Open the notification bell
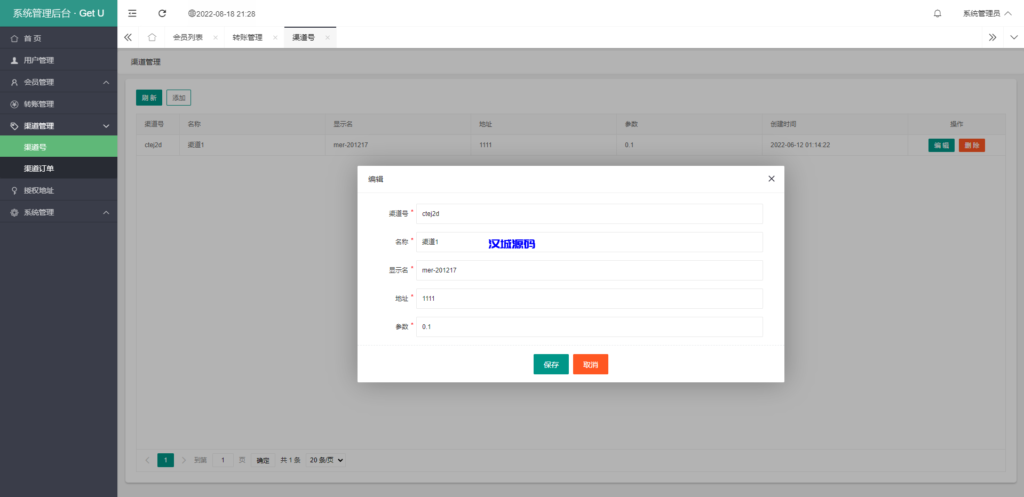The width and height of the screenshot is (1024, 497). (937, 14)
